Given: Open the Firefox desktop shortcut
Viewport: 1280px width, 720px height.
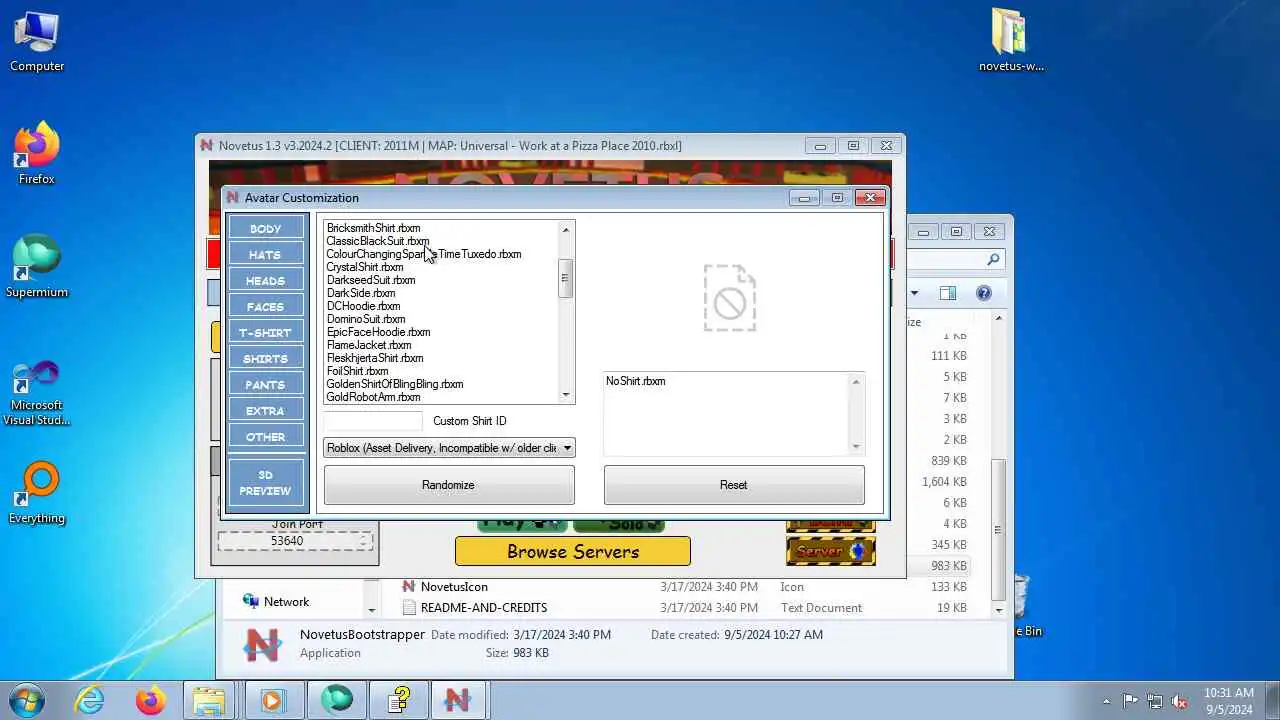Looking at the screenshot, I should 37,153.
